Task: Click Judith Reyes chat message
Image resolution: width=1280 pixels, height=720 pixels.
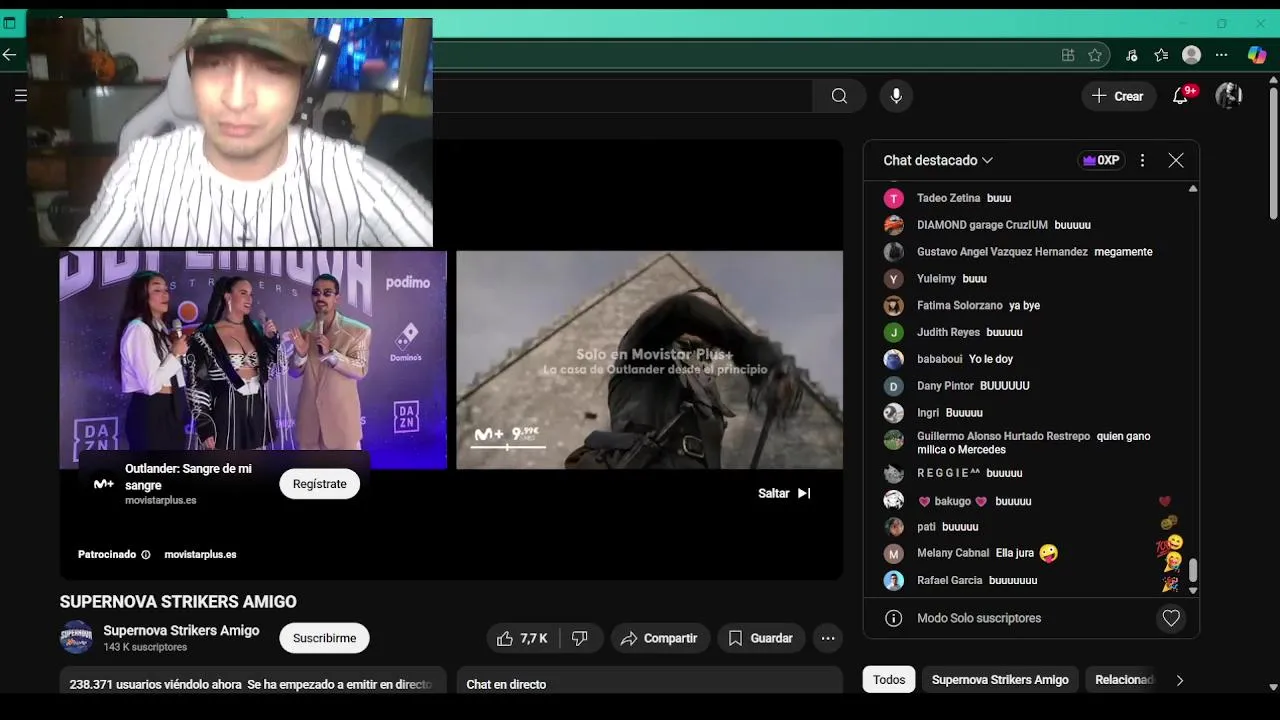Action: tap(1030, 332)
